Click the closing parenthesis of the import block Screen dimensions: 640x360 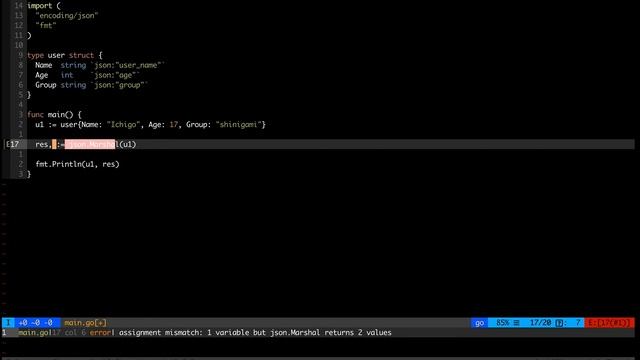pos(29,36)
